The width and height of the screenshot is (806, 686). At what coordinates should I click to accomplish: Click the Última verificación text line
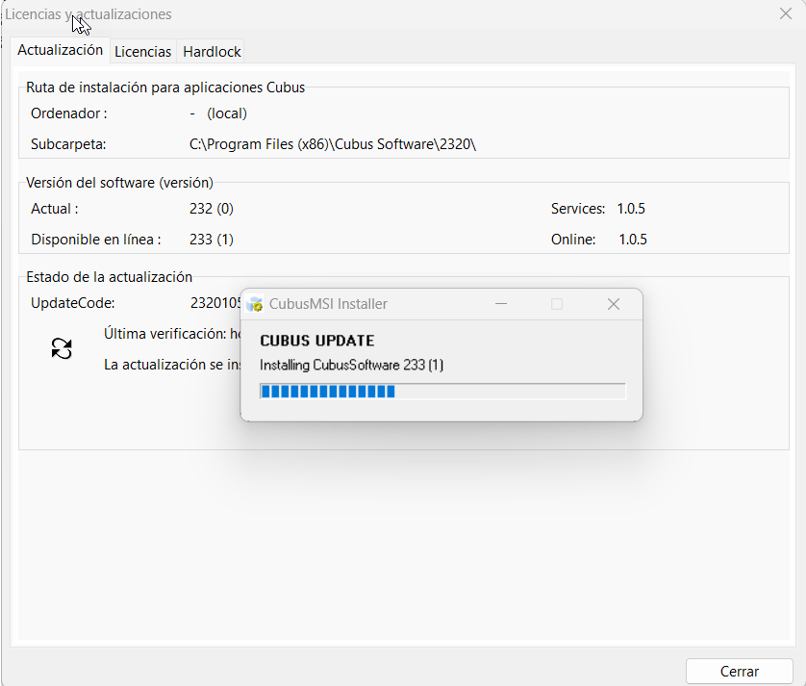coord(170,333)
